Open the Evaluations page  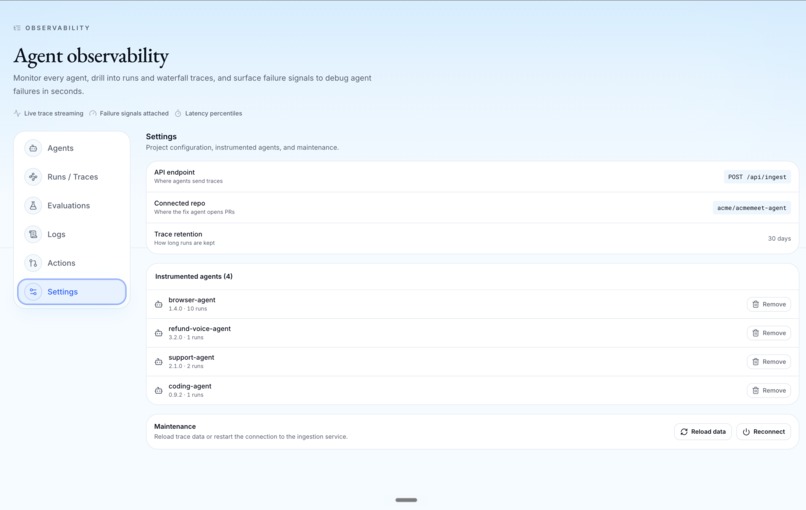[71, 206]
